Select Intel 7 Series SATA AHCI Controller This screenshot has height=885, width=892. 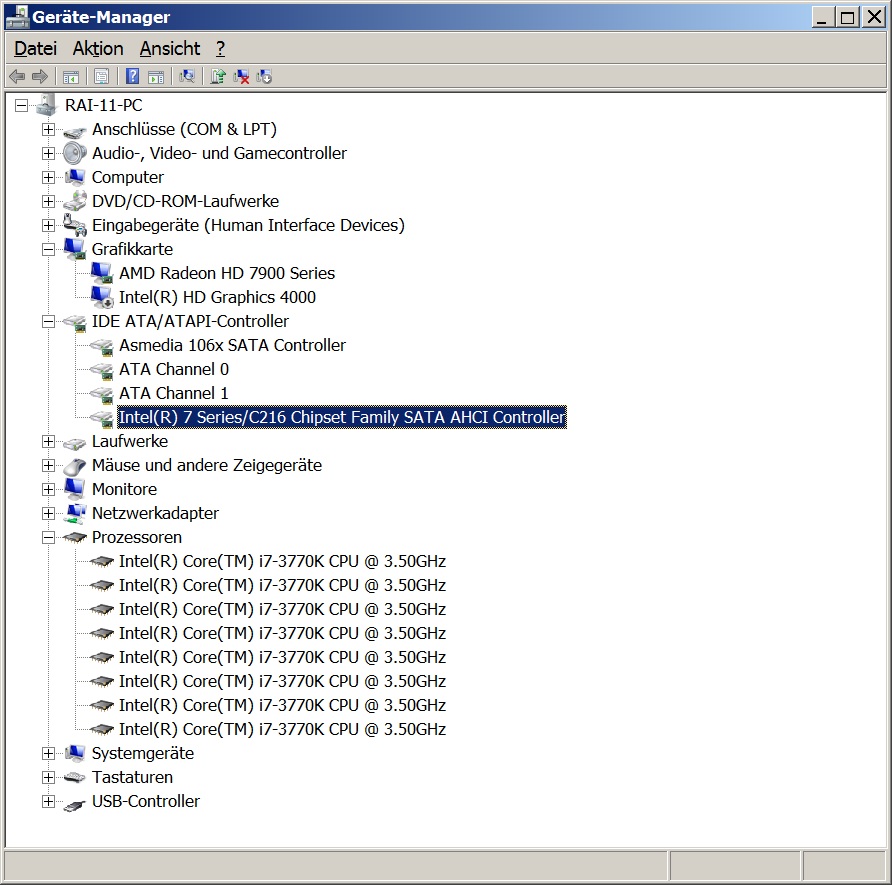coord(341,417)
